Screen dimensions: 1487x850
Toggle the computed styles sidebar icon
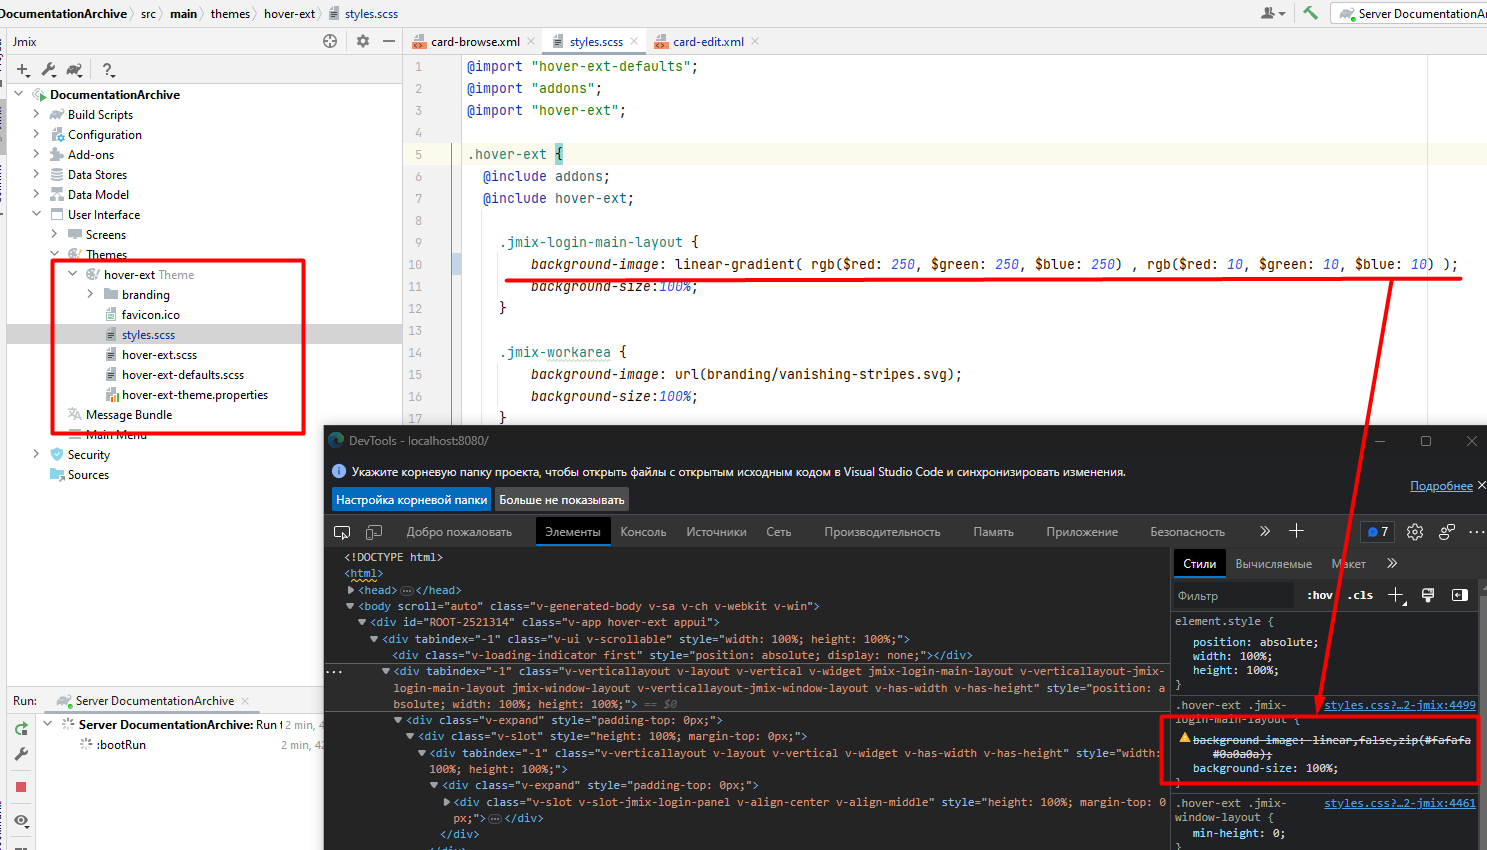coord(1460,595)
